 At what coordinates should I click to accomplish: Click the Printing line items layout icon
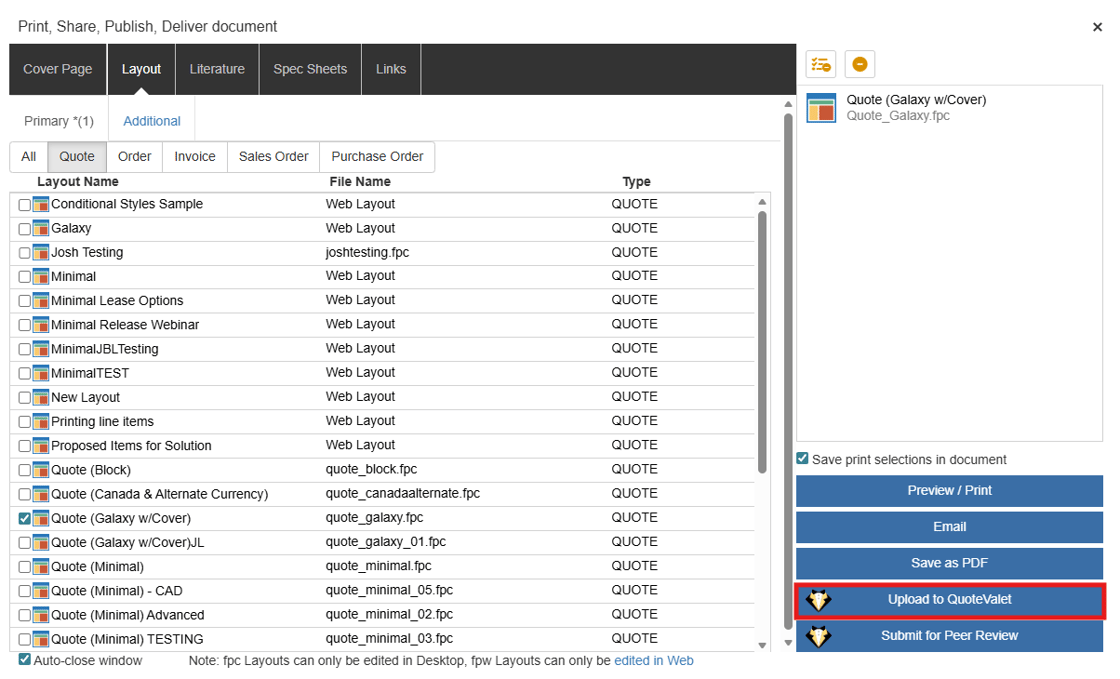(41, 422)
